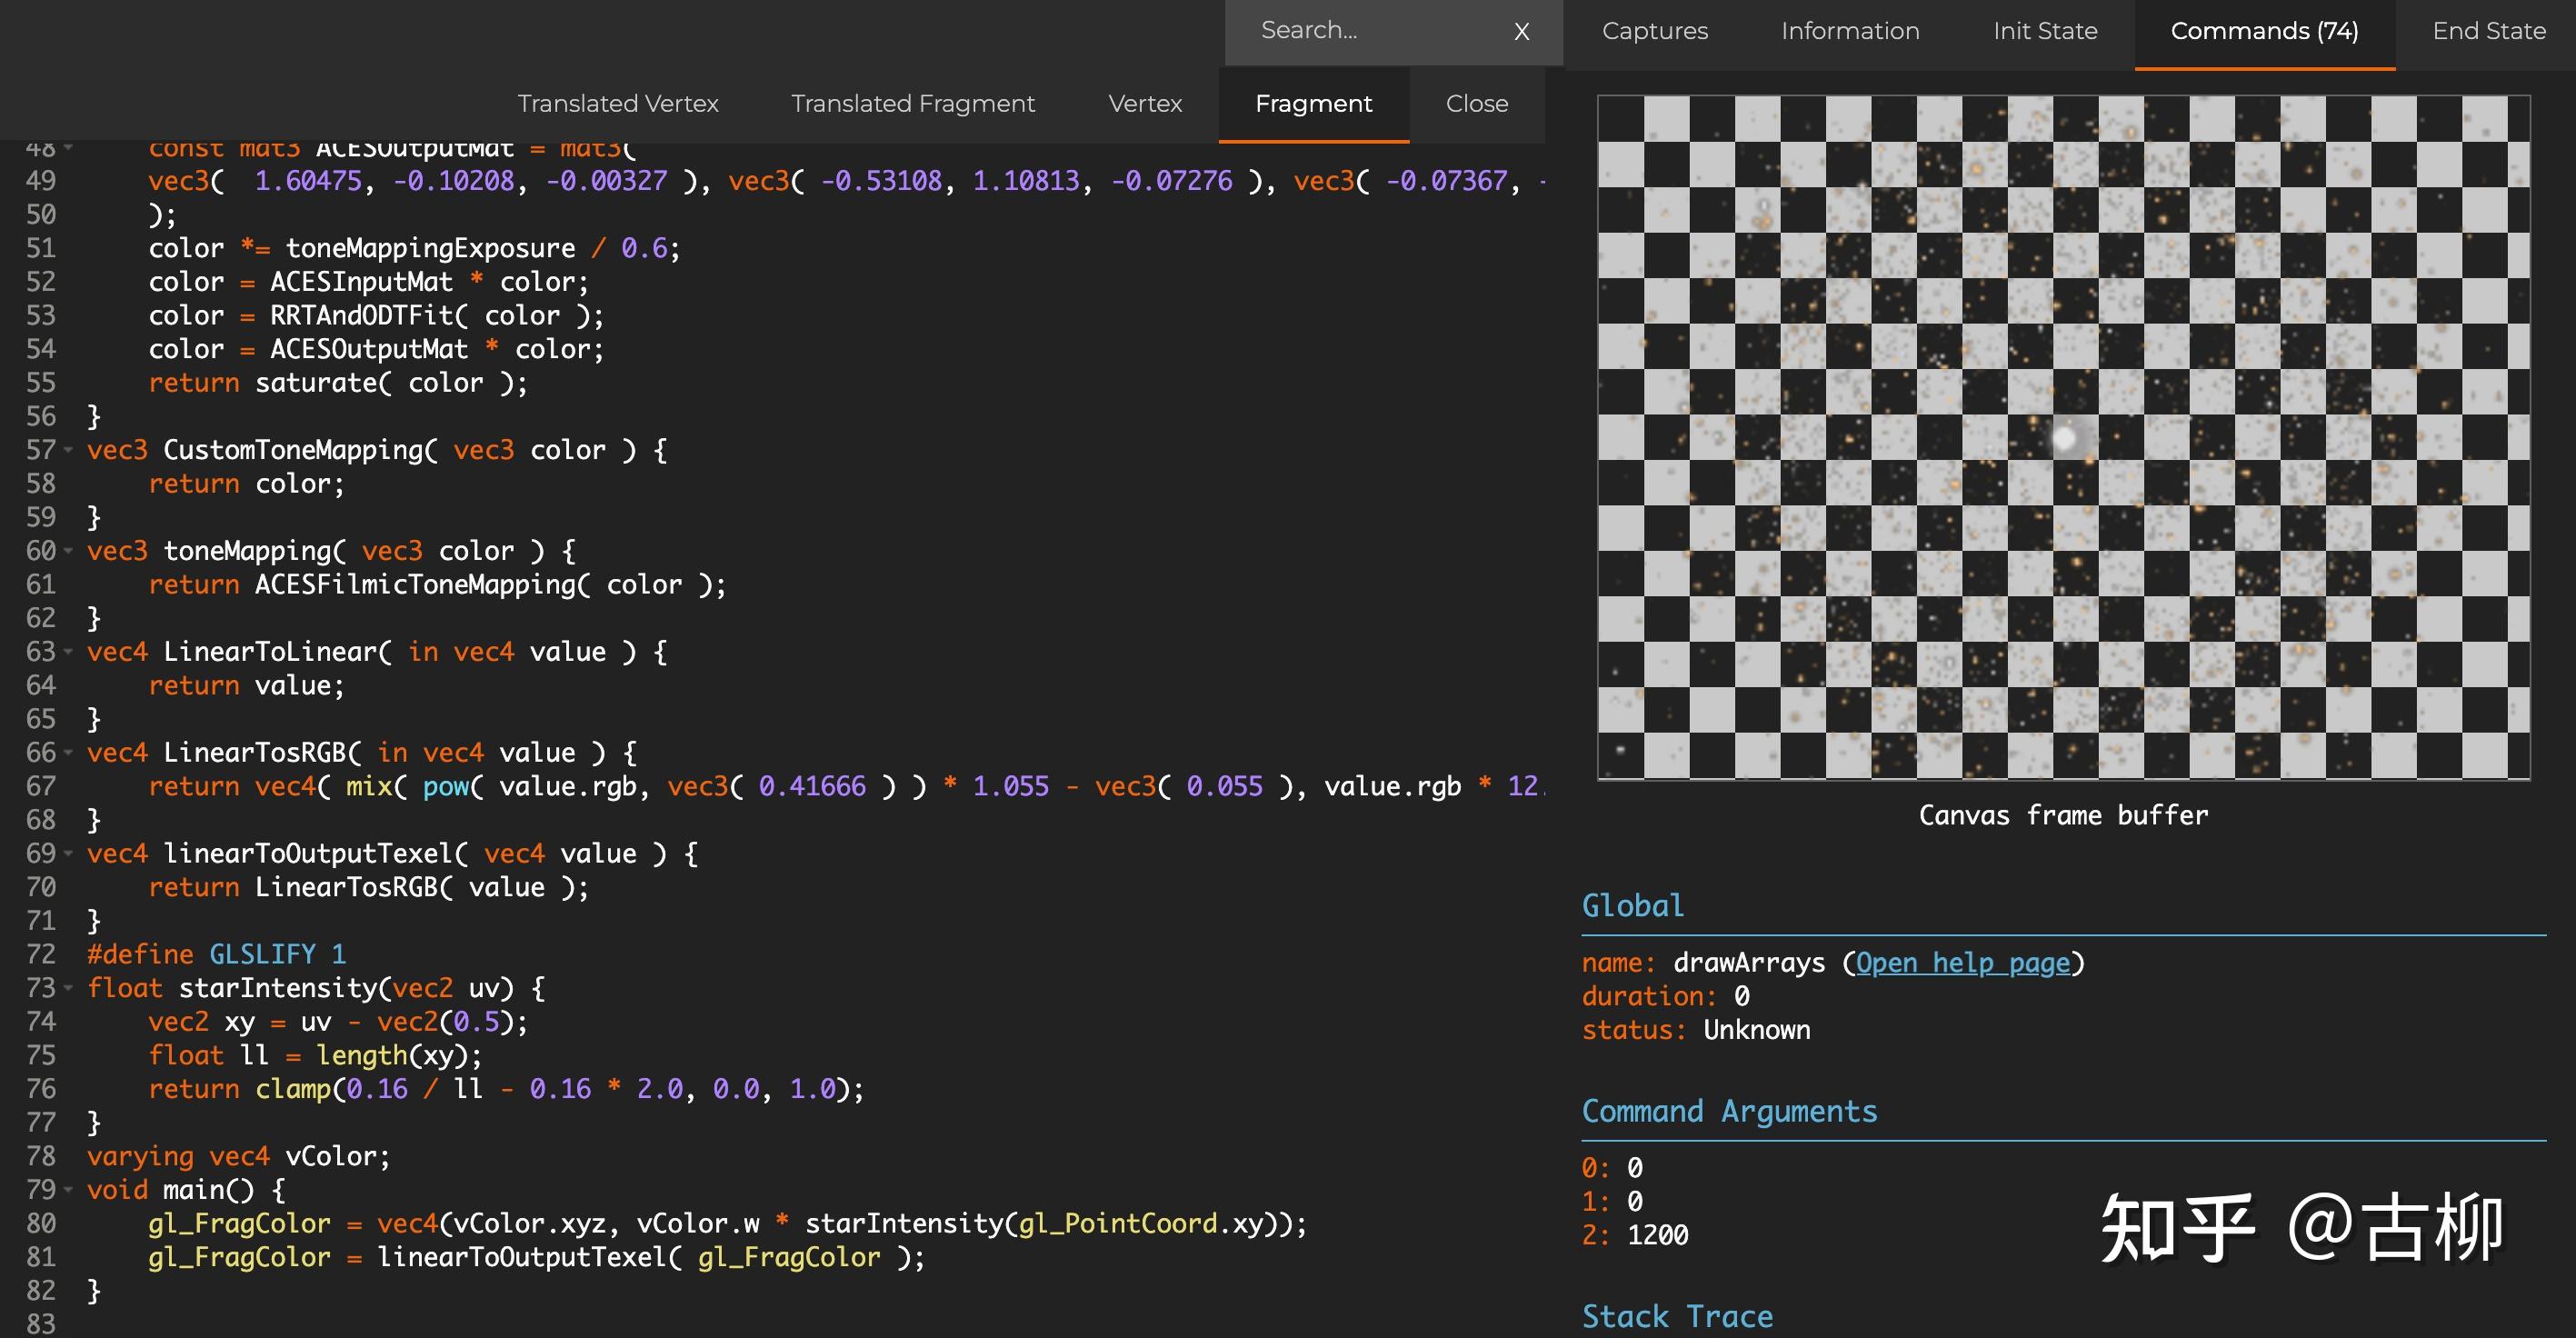Open the Translated Fragment shader
The width and height of the screenshot is (2576, 1338).
pyautogui.click(x=912, y=103)
